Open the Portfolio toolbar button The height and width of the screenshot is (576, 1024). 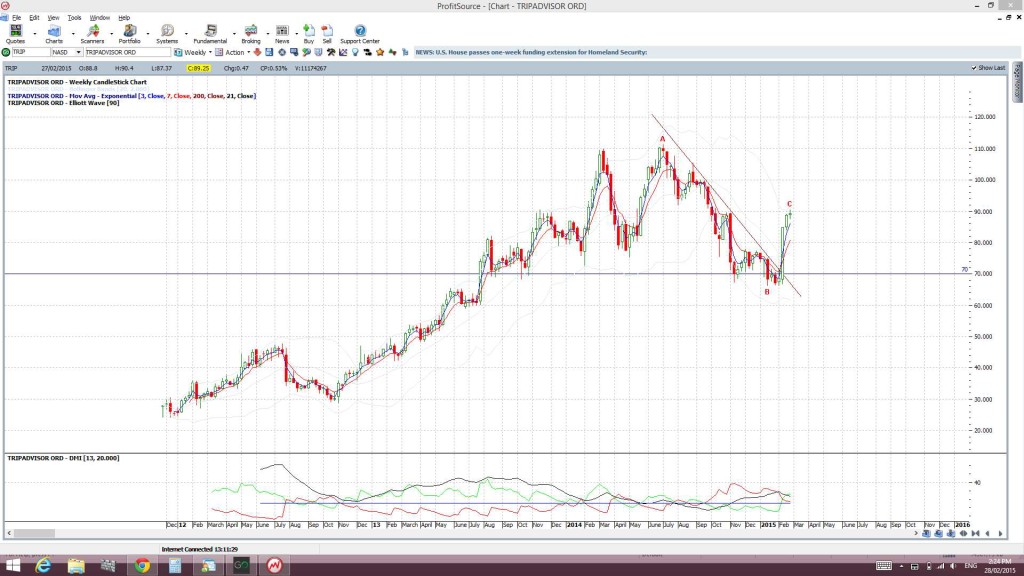[129, 34]
